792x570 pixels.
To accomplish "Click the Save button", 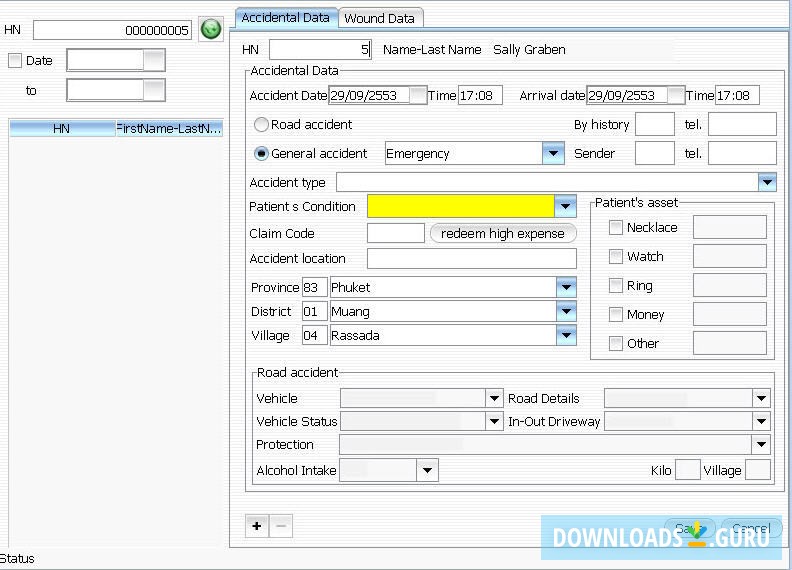I will tap(690, 529).
